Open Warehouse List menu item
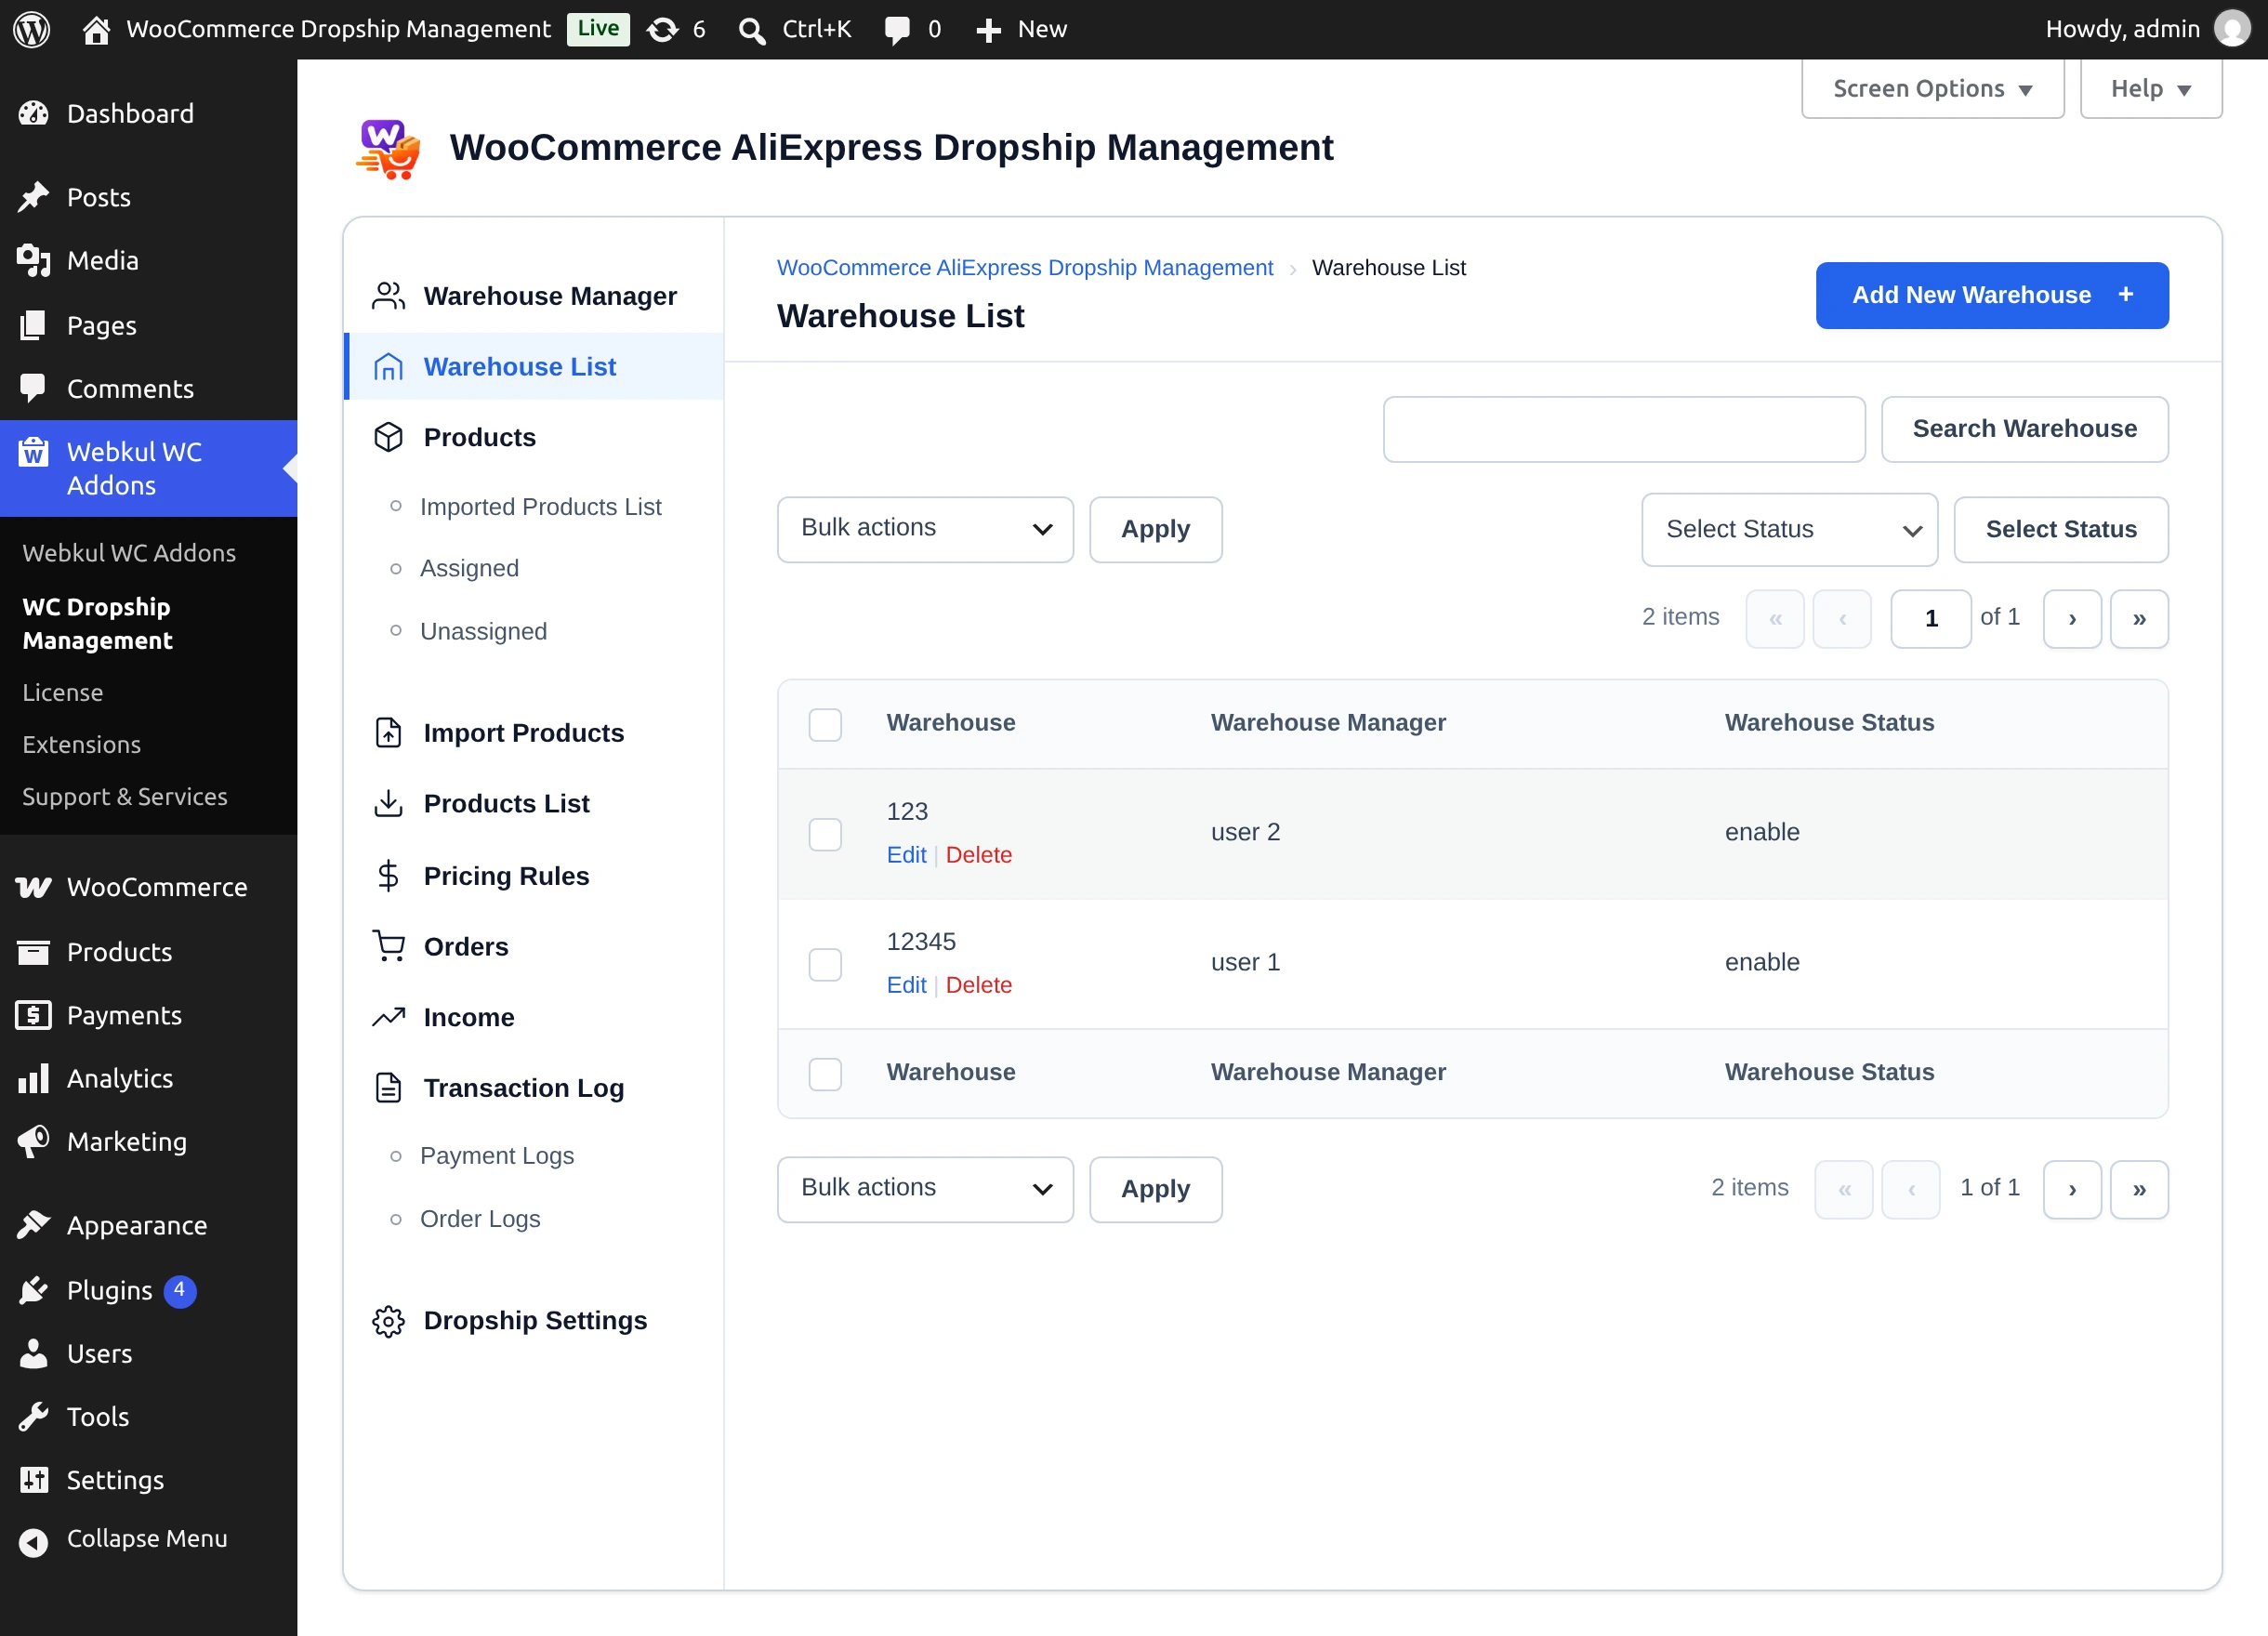The height and width of the screenshot is (1636, 2268). tap(534, 367)
